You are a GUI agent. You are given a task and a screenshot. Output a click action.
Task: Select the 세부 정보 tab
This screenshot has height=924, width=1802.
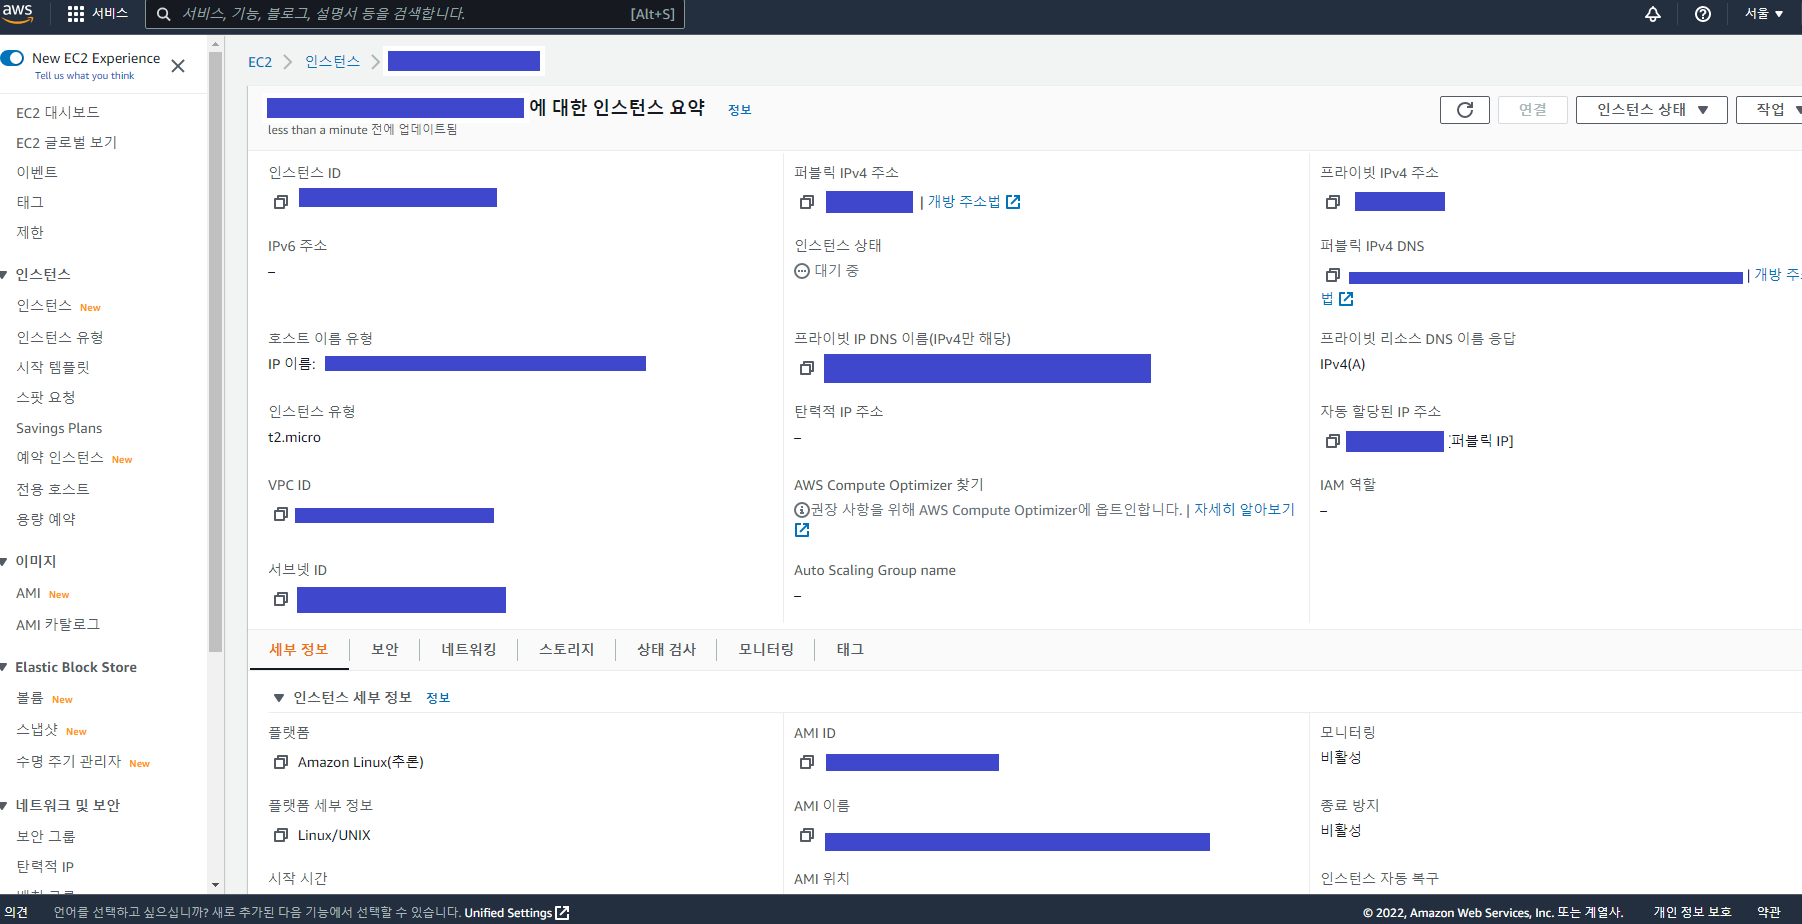coord(299,649)
